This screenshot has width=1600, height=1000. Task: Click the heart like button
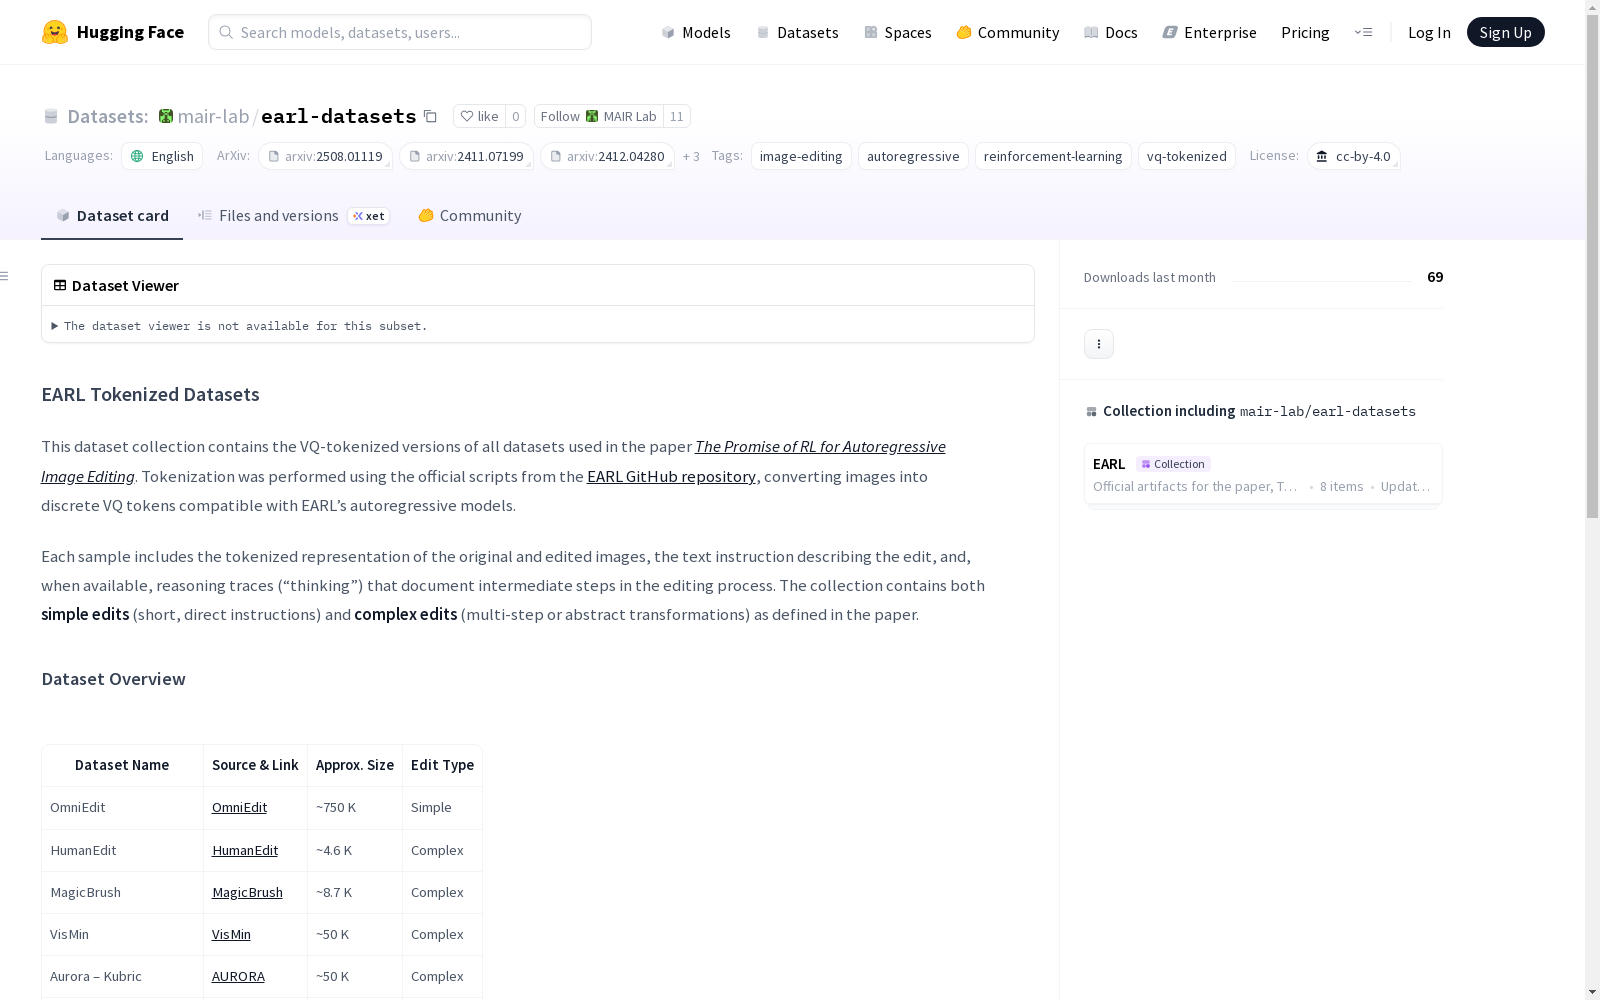pyautogui.click(x=479, y=116)
